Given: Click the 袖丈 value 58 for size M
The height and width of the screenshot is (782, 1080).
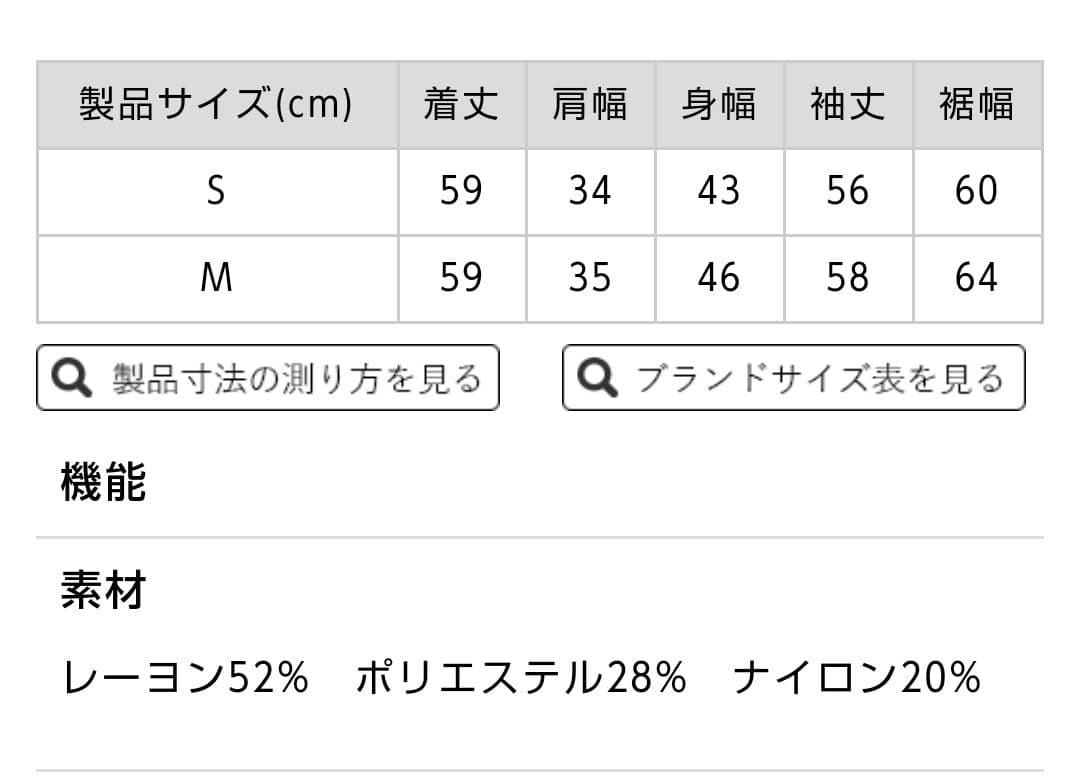Looking at the screenshot, I should (x=849, y=278).
